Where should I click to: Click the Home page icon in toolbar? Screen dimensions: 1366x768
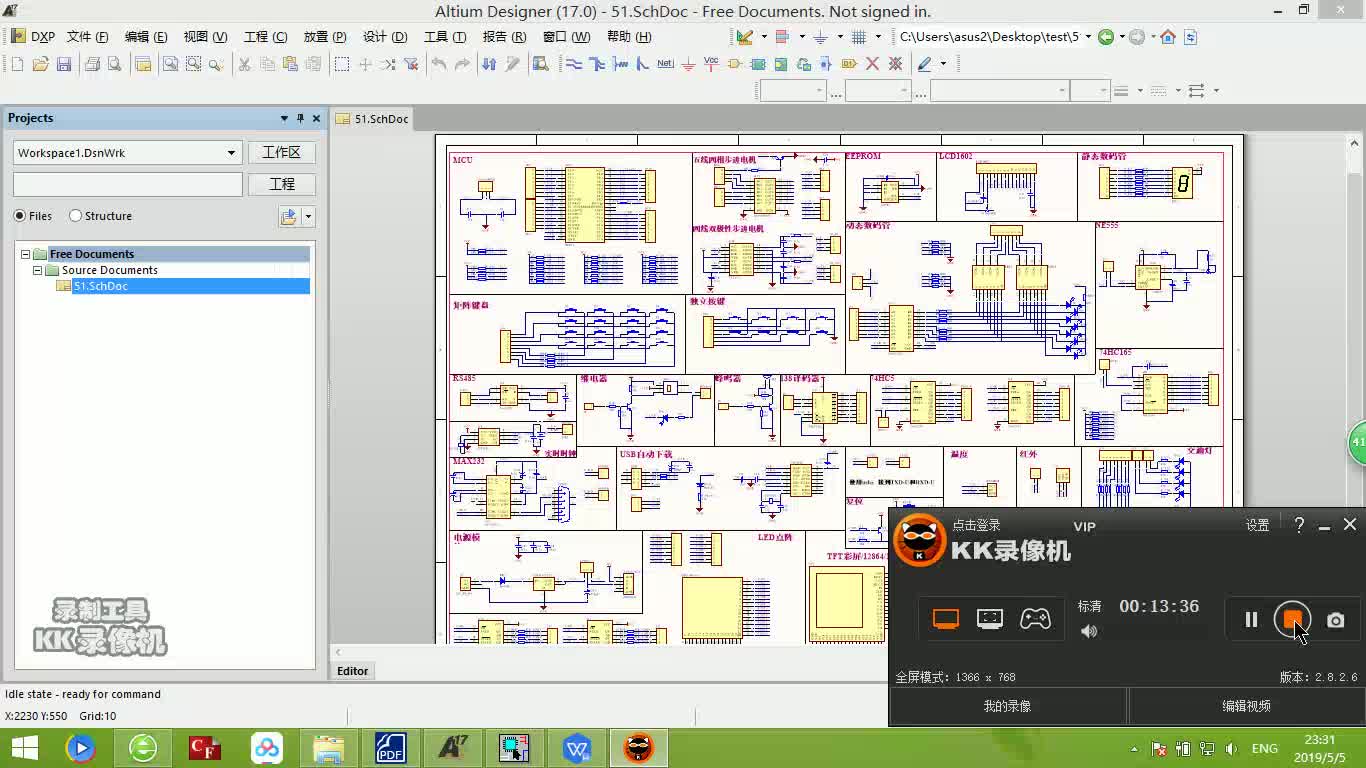pos(1168,37)
